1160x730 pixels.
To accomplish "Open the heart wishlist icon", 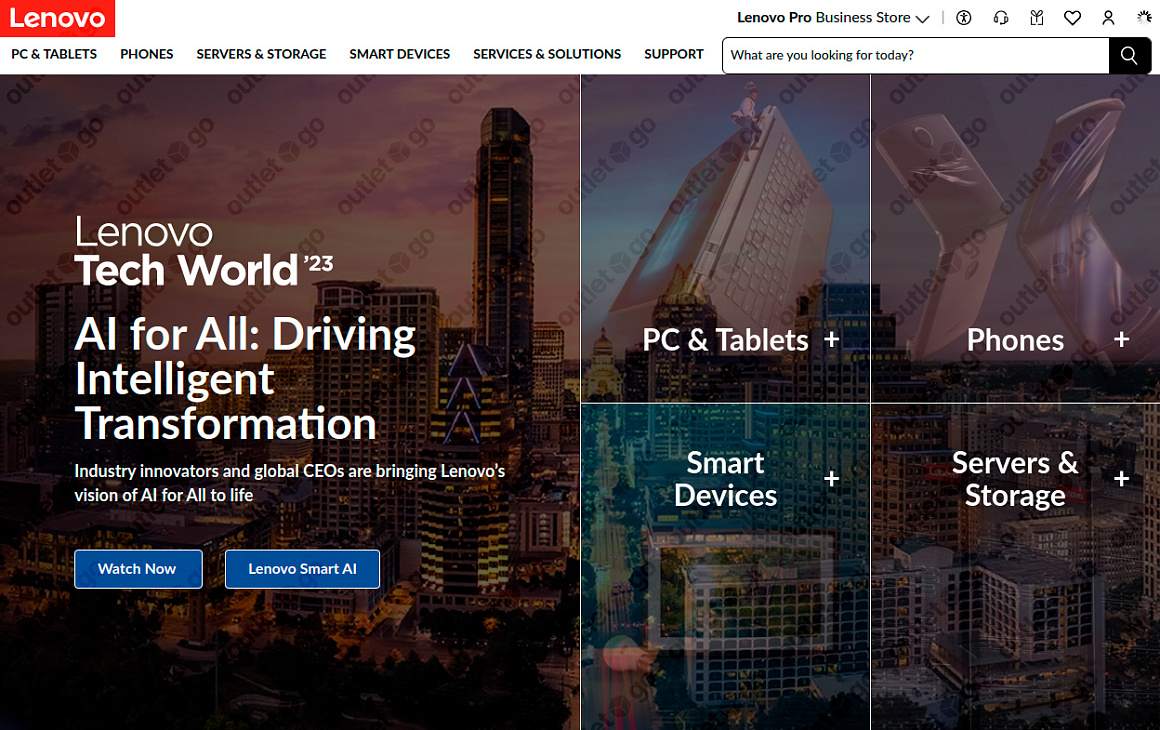I will tap(1072, 18).
